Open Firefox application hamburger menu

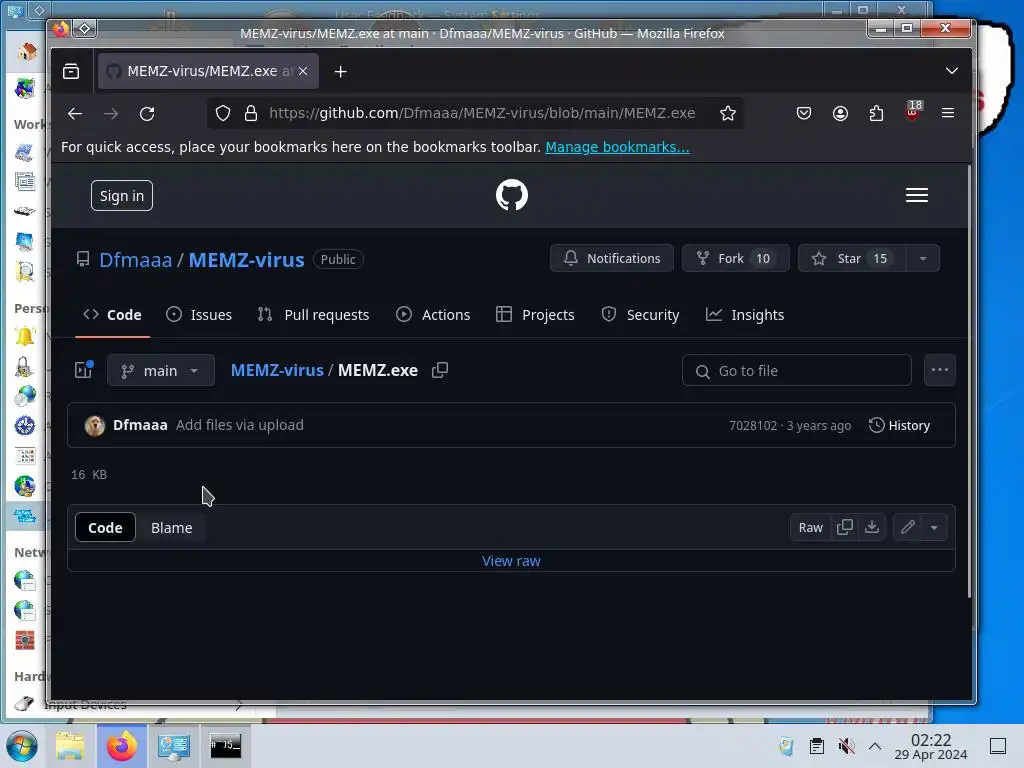[948, 113]
